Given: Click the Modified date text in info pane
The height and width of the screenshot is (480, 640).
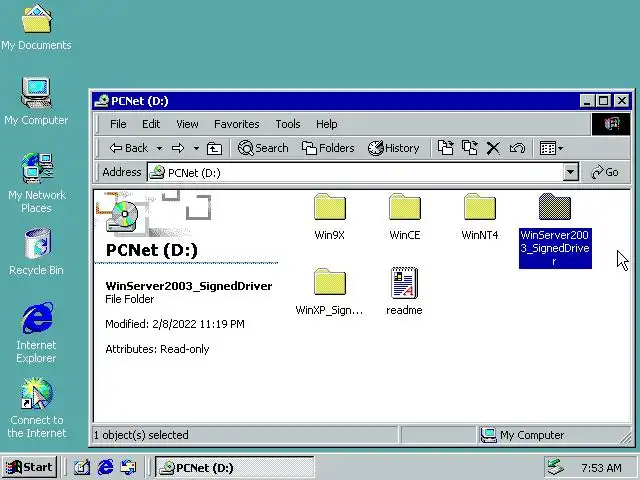Looking at the screenshot, I should (x=175, y=324).
